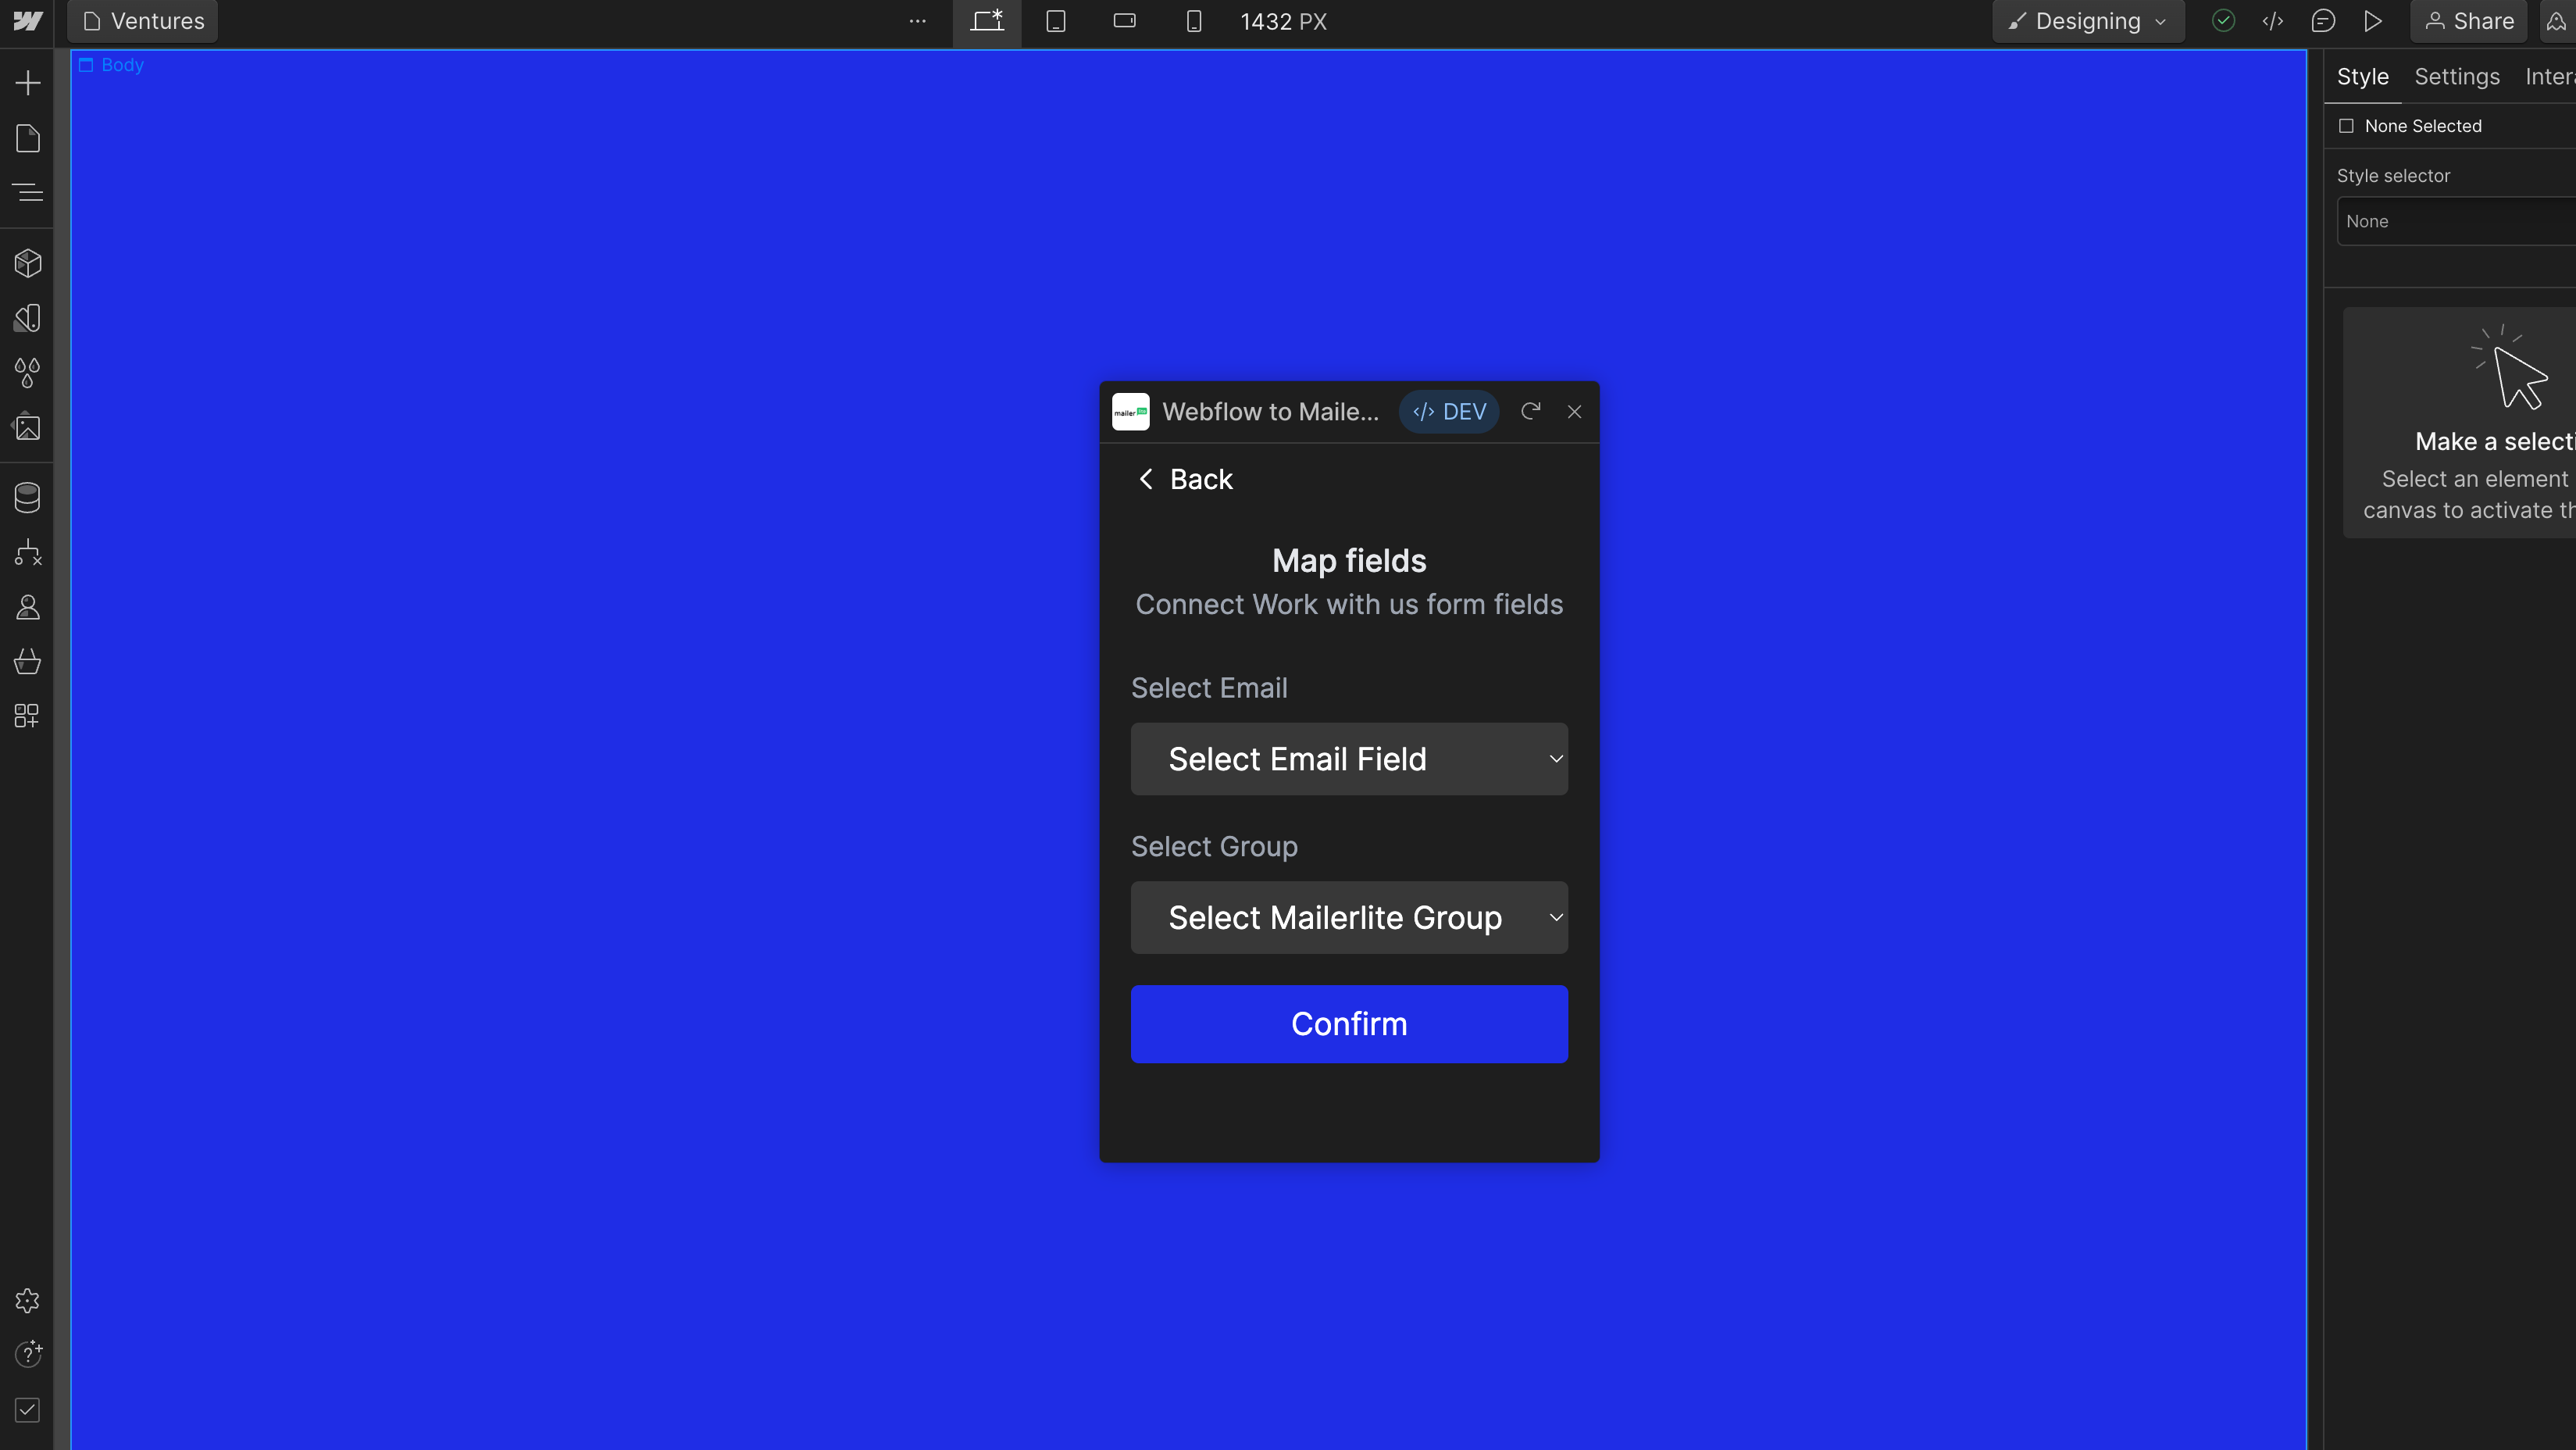Refresh the Mailerlite app window

[1531, 411]
